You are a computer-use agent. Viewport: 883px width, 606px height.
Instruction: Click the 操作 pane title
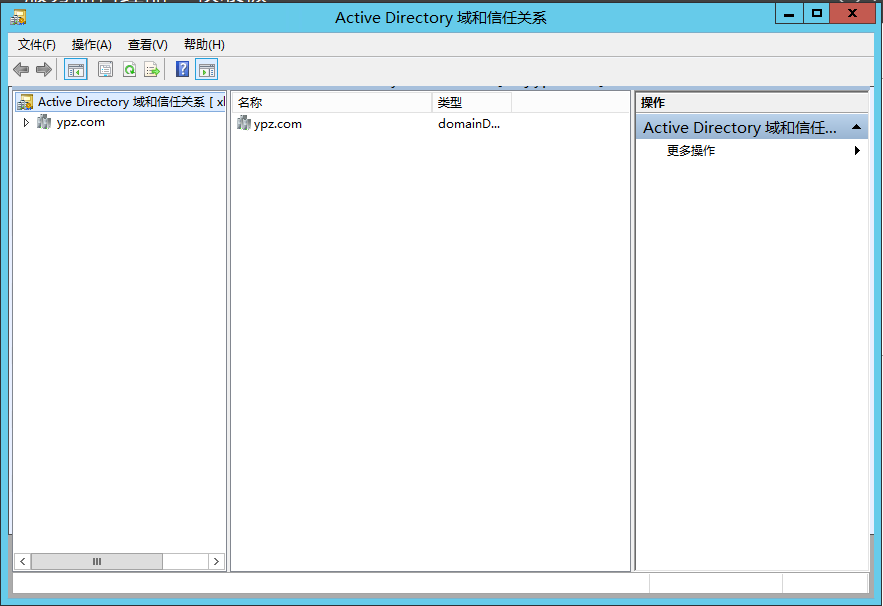point(653,103)
